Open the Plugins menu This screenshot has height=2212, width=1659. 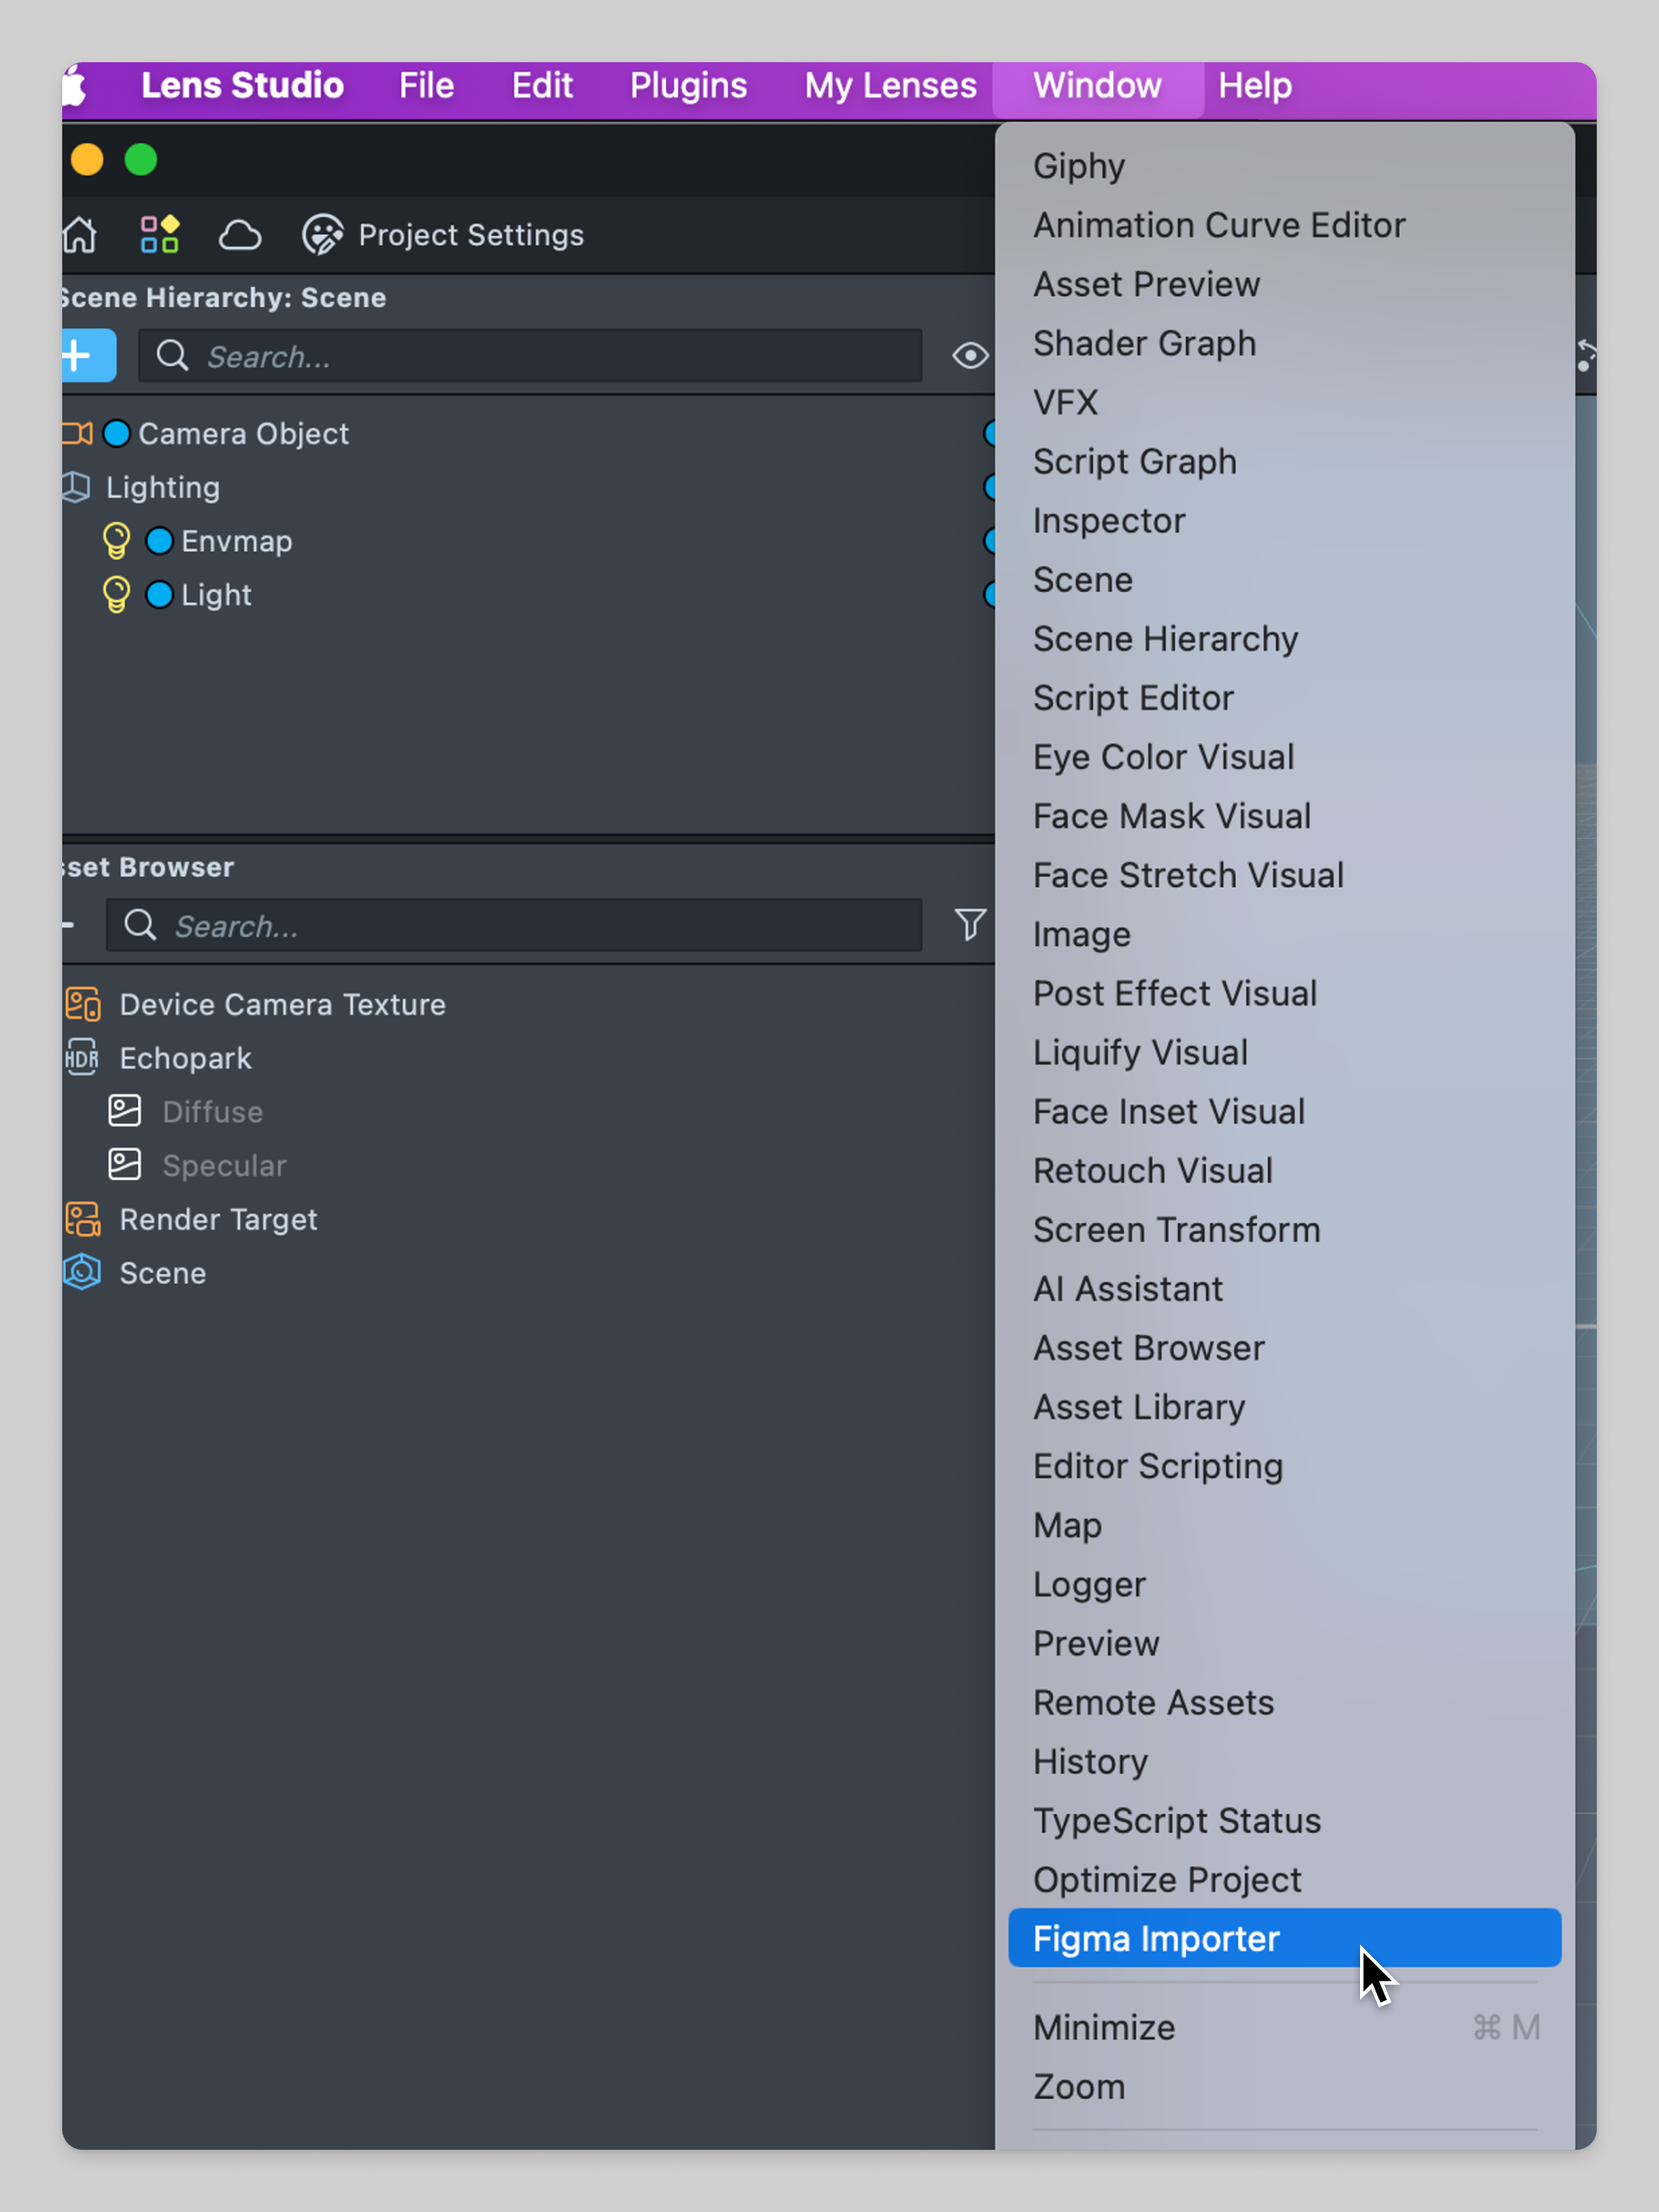688,86
